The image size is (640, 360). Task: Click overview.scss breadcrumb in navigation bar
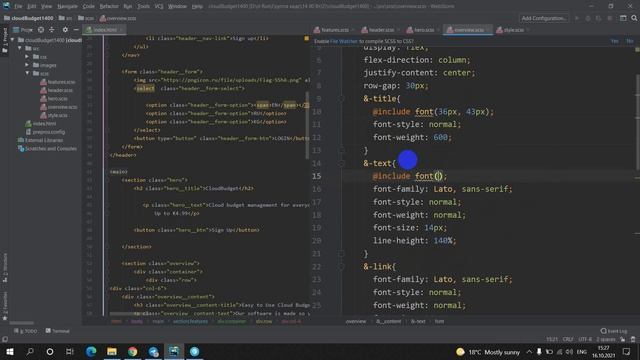pyautogui.click(x=118, y=18)
